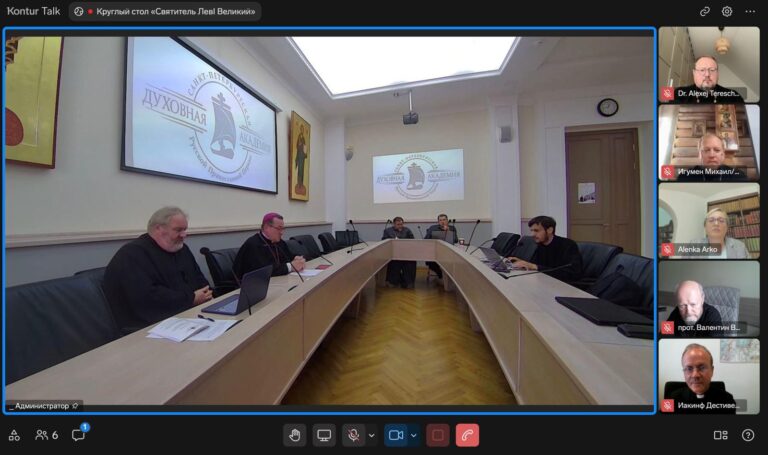Click the red recording indicator dot
The width and height of the screenshot is (768, 455).
tap(90, 11)
